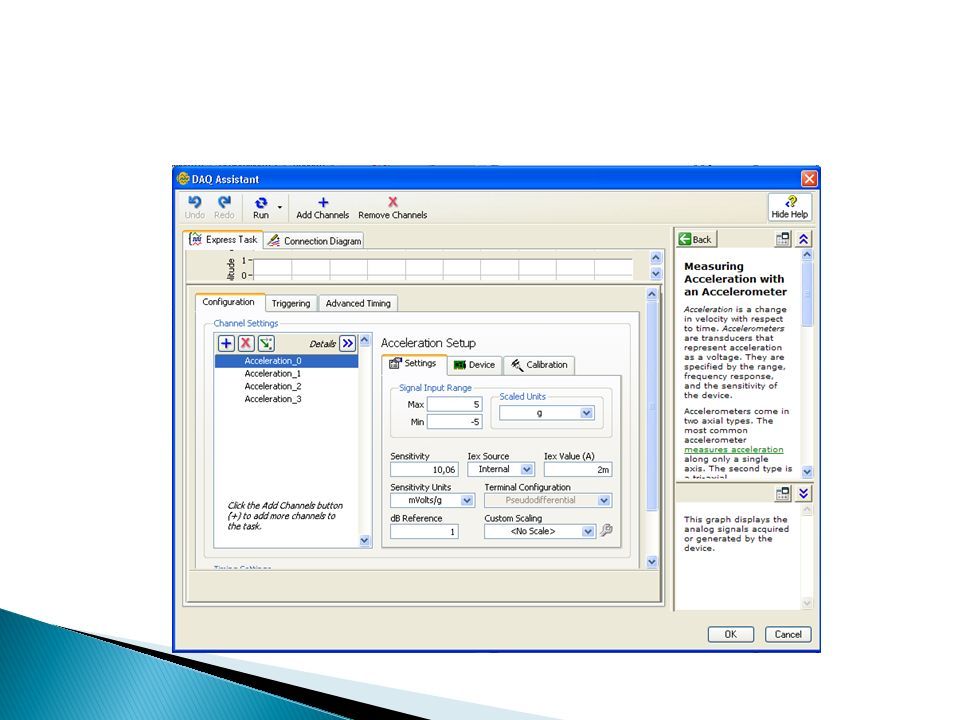The width and height of the screenshot is (960, 720).
Task: Click the Hide Help button
Action: point(789,207)
